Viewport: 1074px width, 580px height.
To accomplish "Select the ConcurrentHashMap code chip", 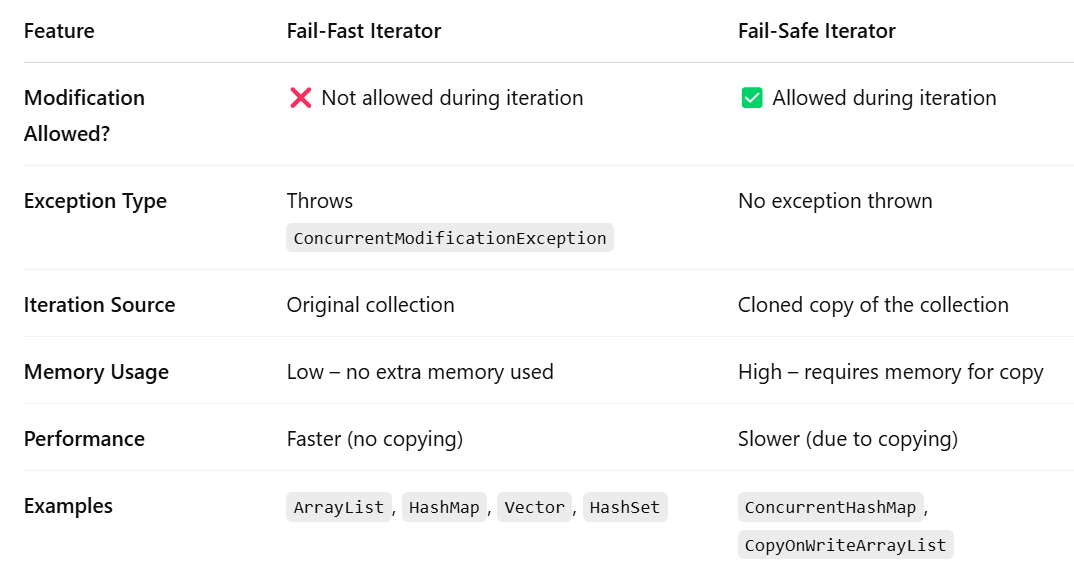I will (830, 507).
